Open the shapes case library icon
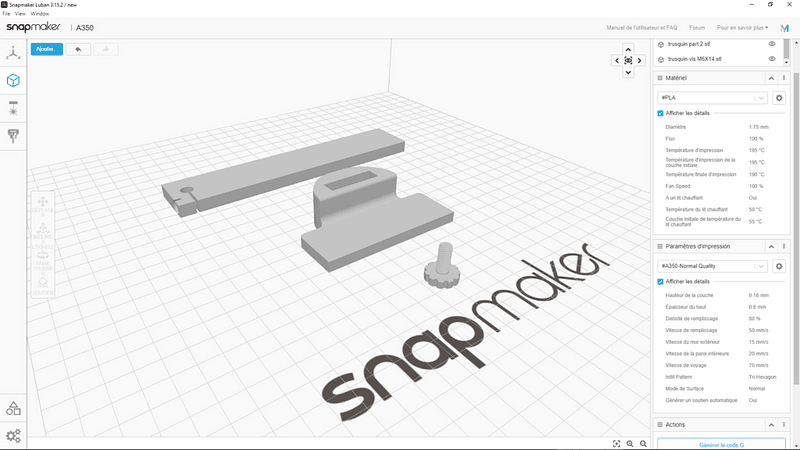The image size is (800, 450). [x=13, y=408]
